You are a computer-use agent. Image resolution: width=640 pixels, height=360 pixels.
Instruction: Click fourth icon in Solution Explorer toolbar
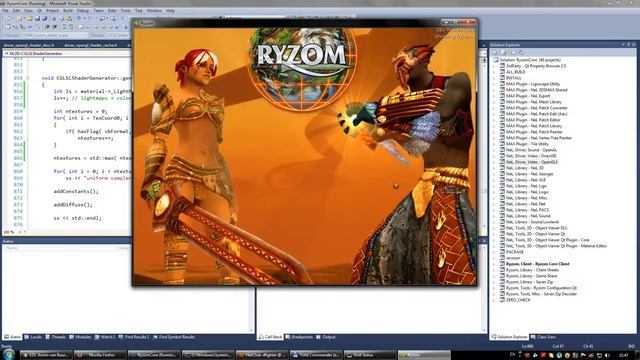tap(521, 52)
